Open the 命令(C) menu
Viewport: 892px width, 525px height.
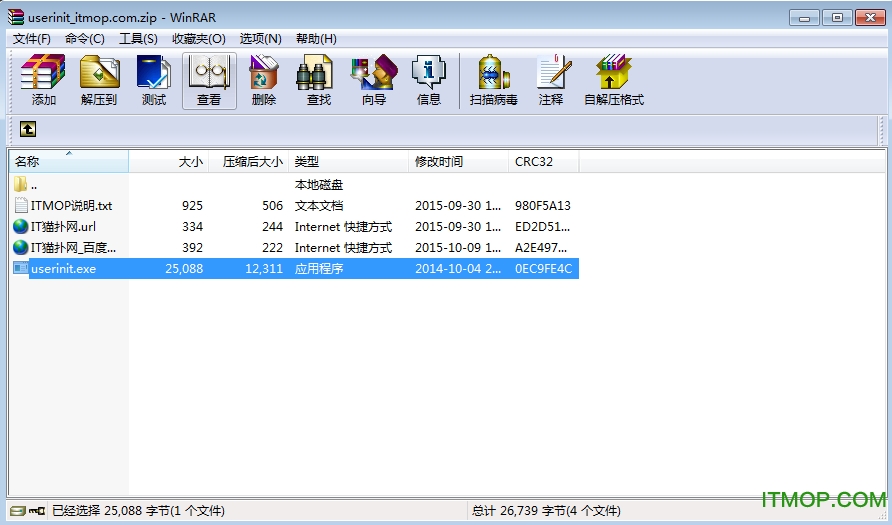(x=85, y=39)
